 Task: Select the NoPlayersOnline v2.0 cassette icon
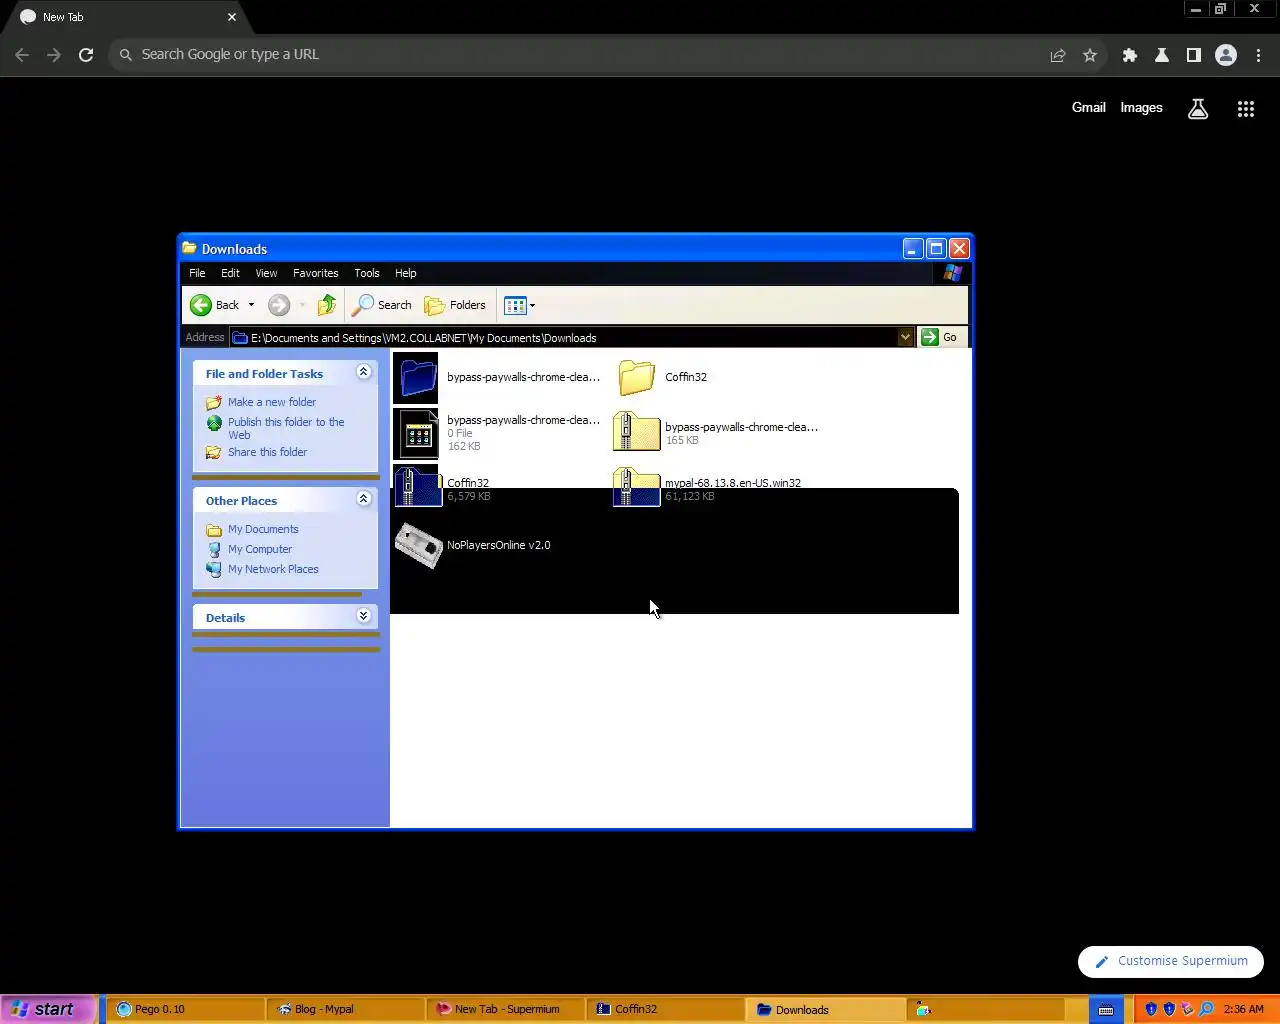(418, 546)
